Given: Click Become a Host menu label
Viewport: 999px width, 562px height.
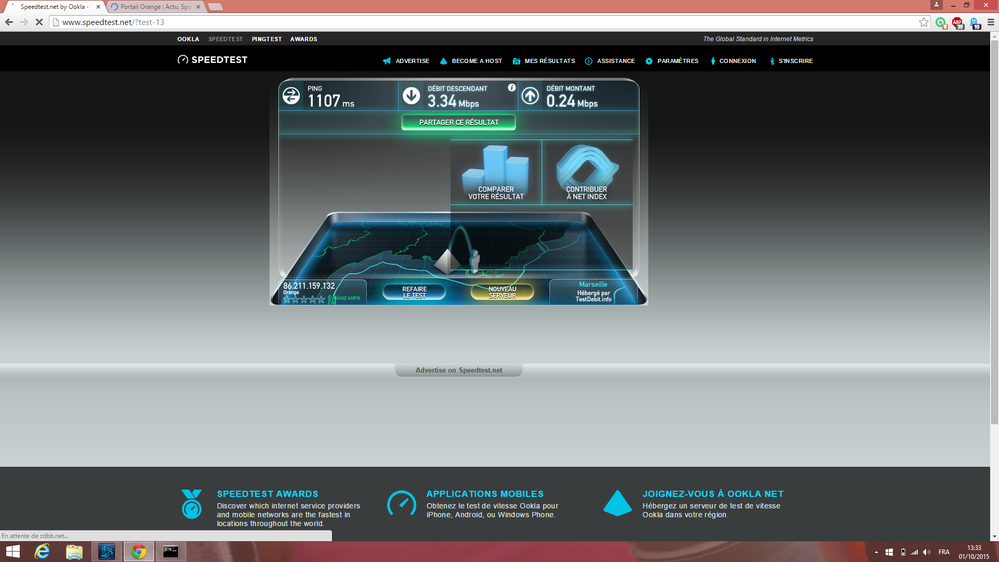Looking at the screenshot, I should pyautogui.click(x=477, y=61).
